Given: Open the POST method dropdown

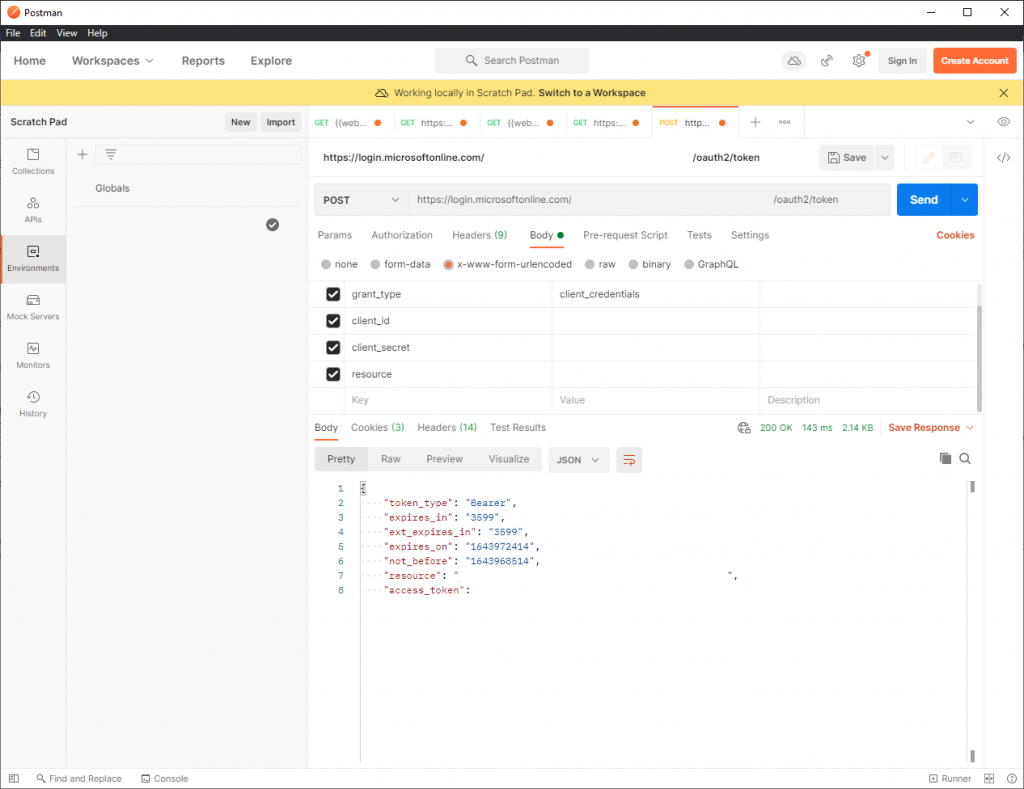Looking at the screenshot, I should [361, 200].
